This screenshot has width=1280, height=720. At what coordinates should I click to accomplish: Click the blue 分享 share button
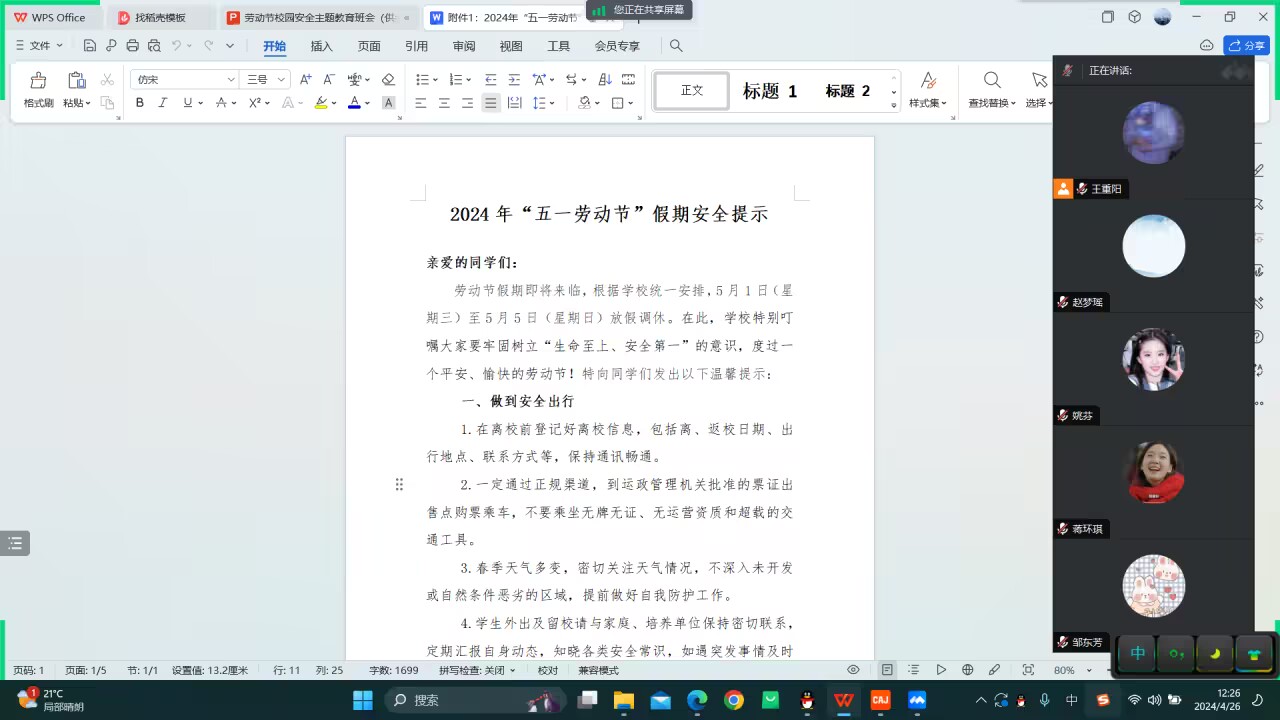[x=1246, y=46]
